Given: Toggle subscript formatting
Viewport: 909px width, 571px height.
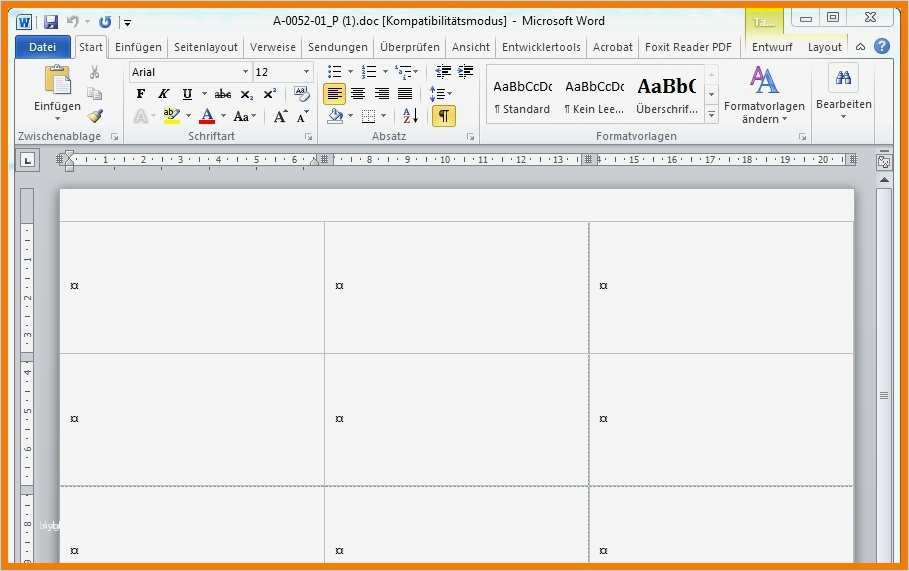Looking at the screenshot, I should point(246,94).
